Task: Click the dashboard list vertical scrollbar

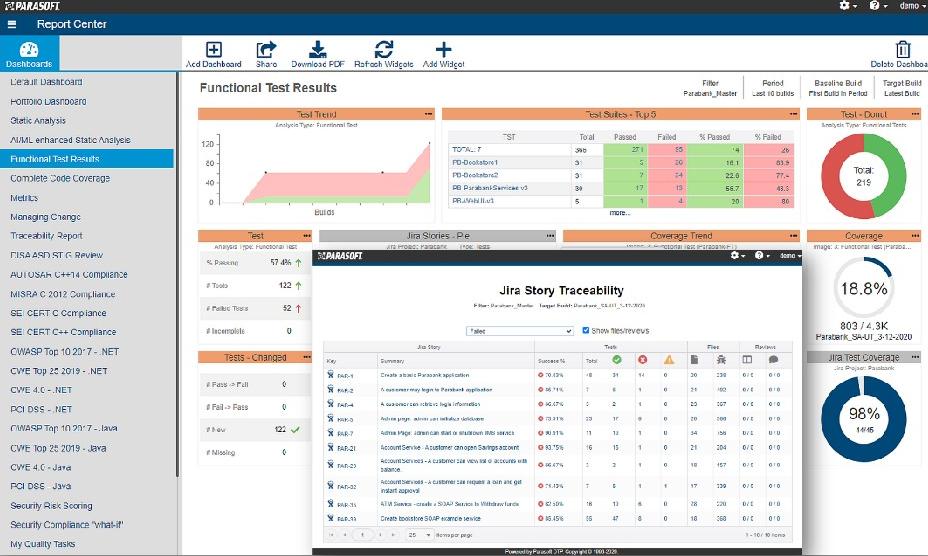Action: tap(177, 274)
